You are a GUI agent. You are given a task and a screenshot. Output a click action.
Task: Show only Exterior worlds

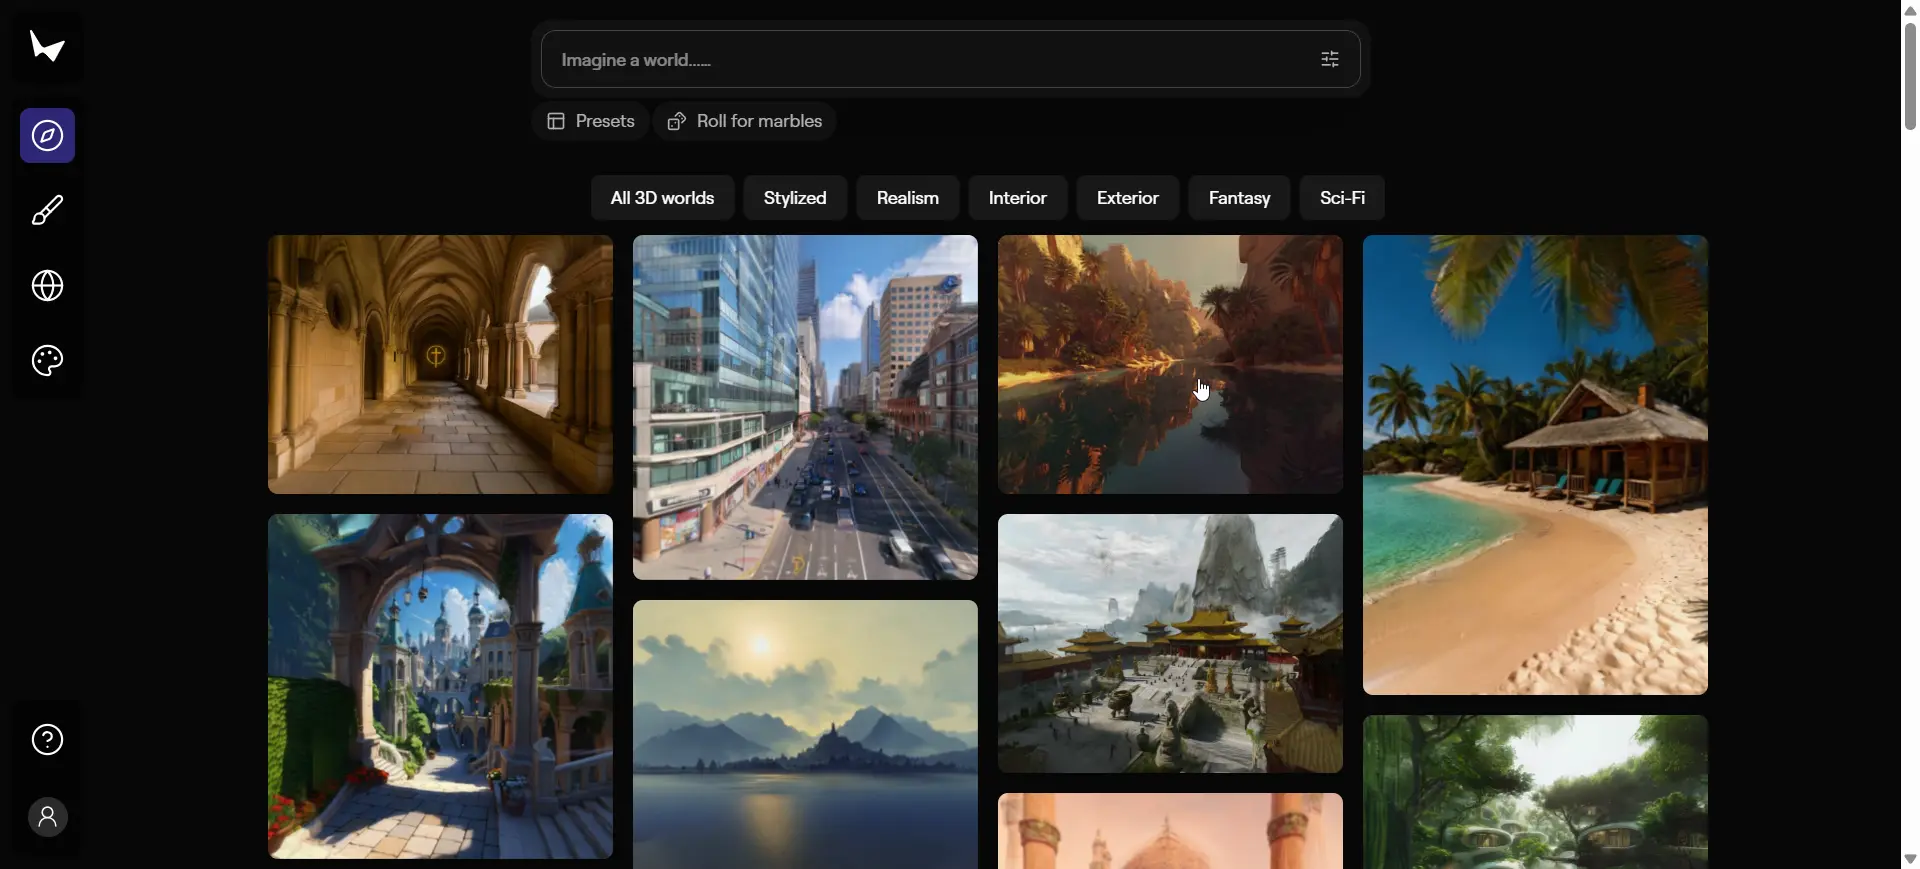click(x=1127, y=198)
